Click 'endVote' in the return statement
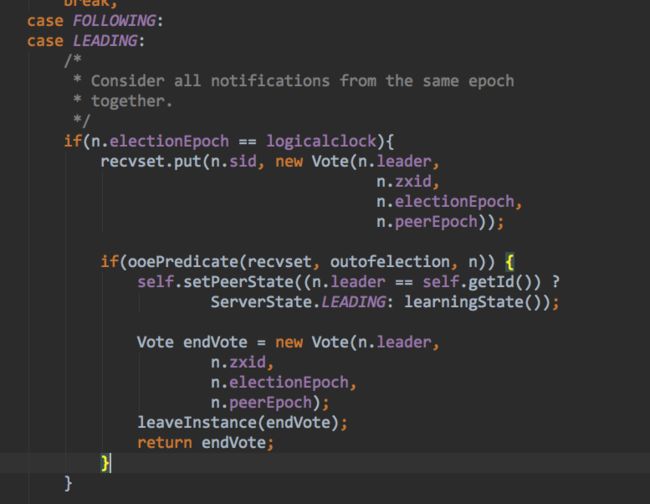650x504 pixels. [x=233, y=443]
